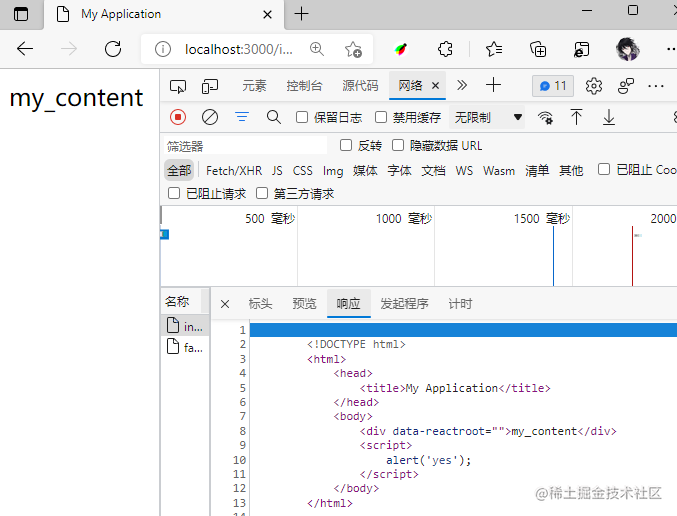The image size is (677, 516).
Task: Tick the 第三方请求 checkbox
Action: tap(262, 193)
